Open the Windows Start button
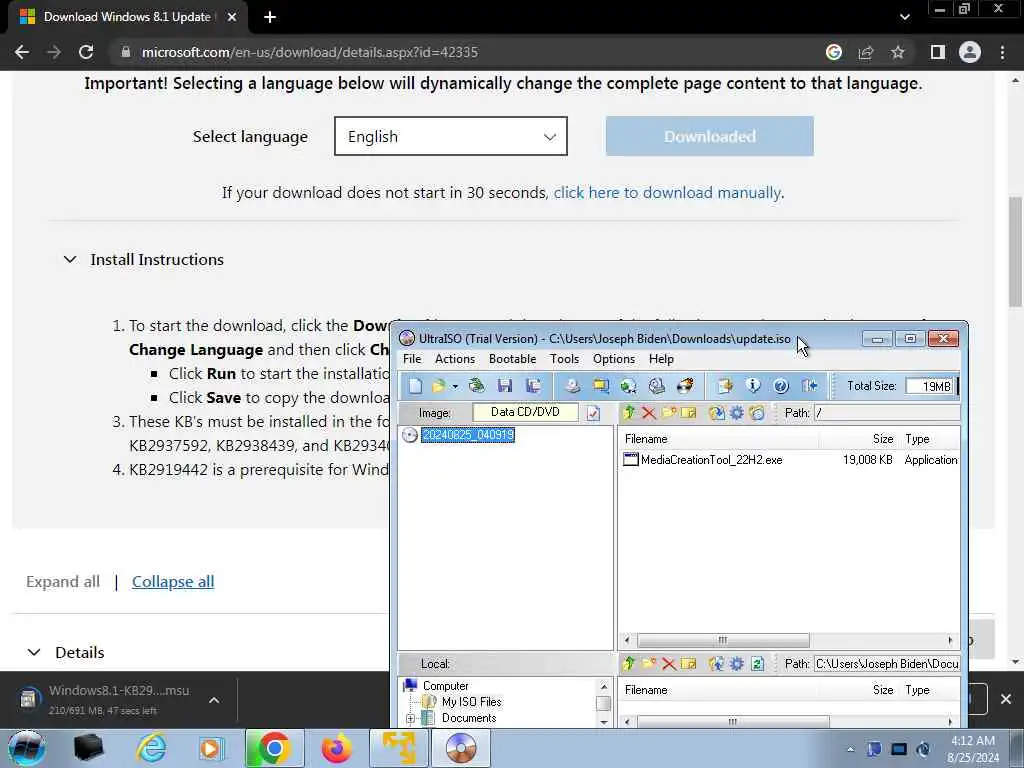Screen dimensions: 1024x768 [x=27, y=748]
